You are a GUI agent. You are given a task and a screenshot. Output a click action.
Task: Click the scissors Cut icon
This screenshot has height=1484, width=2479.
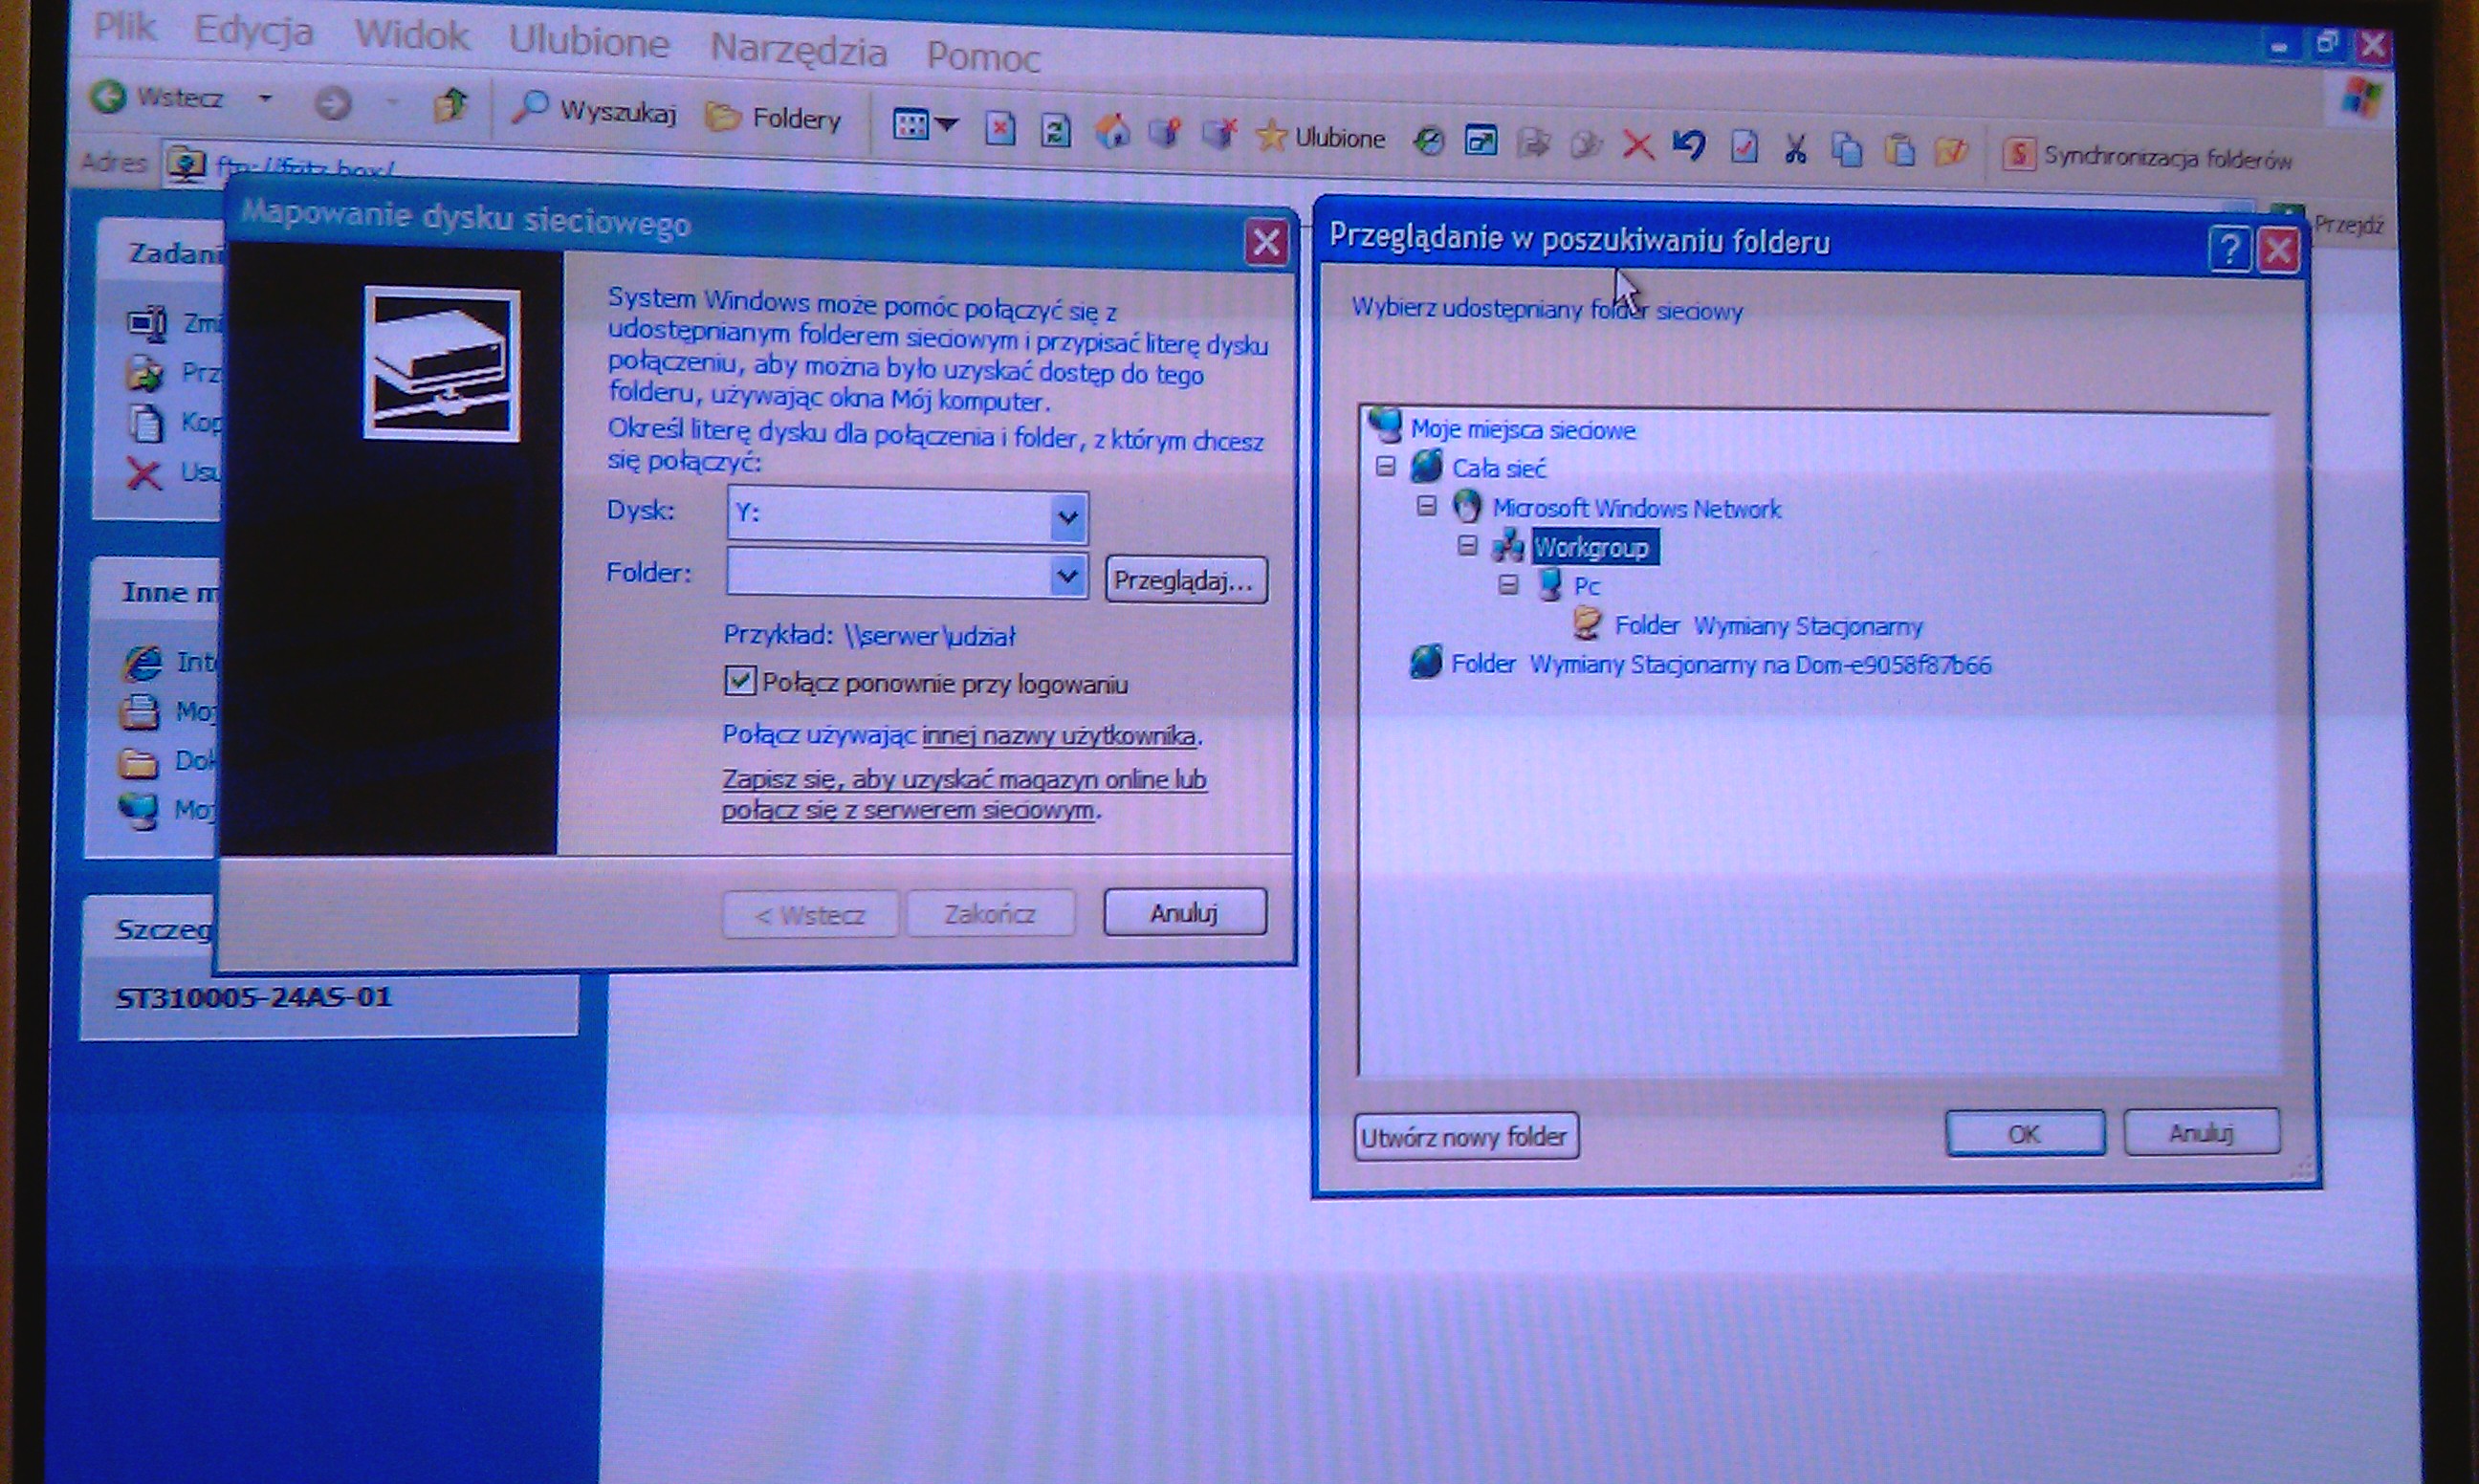[1796, 149]
